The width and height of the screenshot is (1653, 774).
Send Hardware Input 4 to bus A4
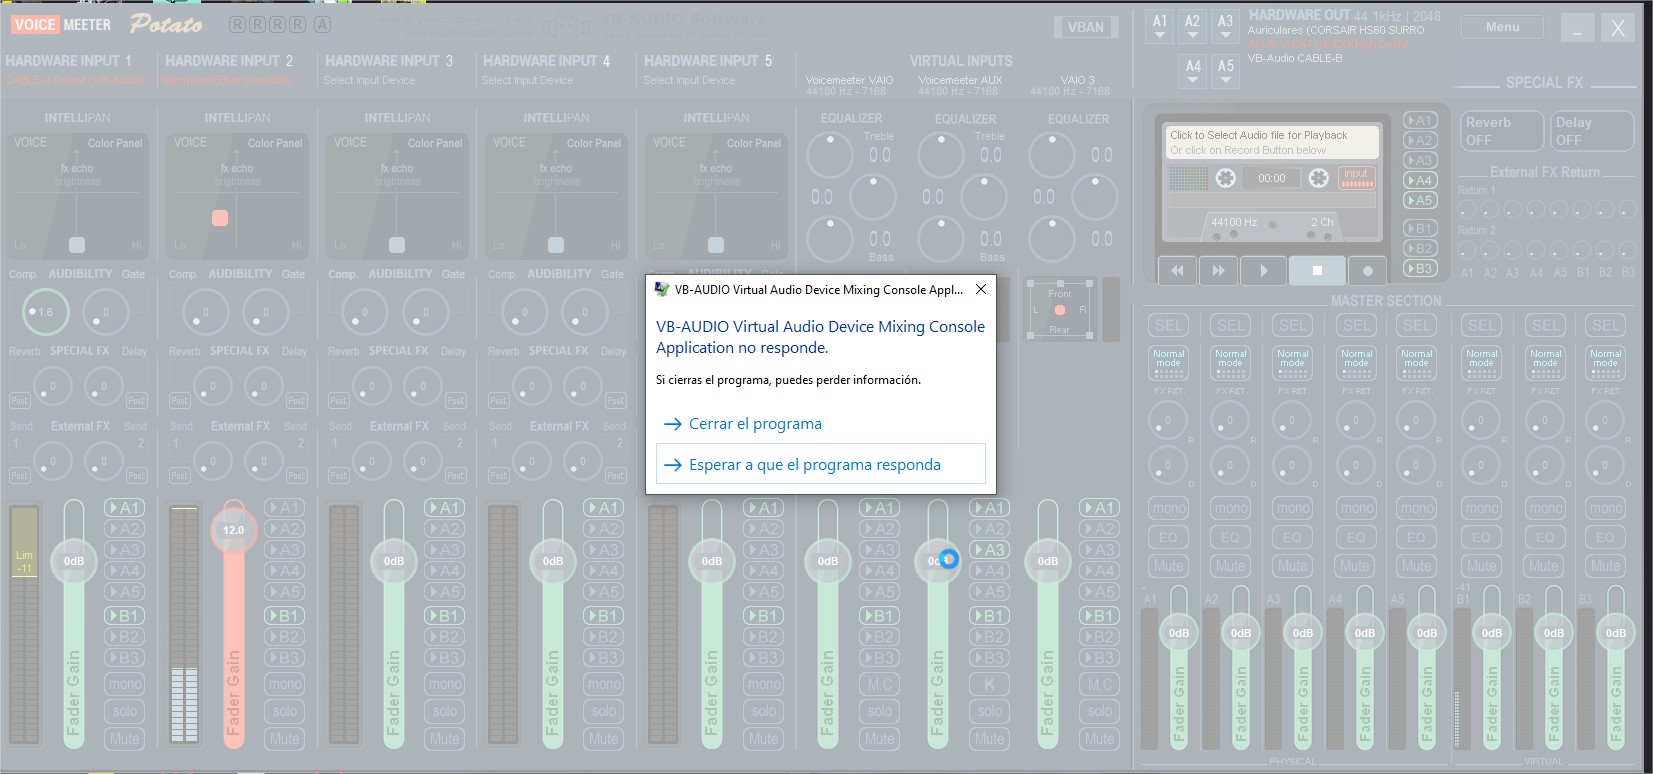(604, 571)
